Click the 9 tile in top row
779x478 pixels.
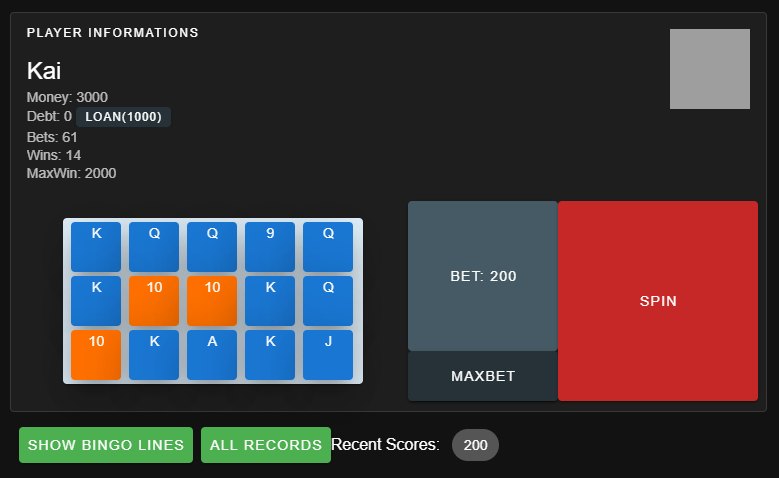(270, 247)
